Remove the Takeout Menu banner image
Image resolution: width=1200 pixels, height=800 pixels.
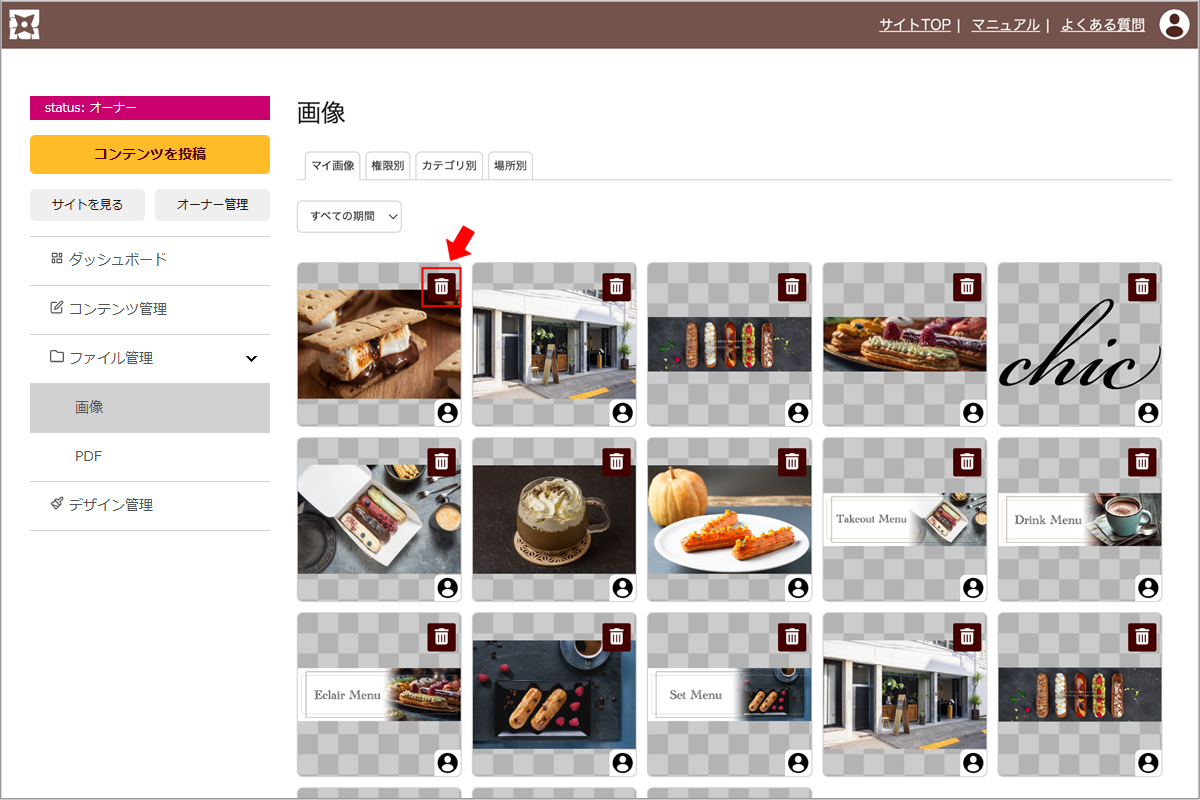click(967, 462)
